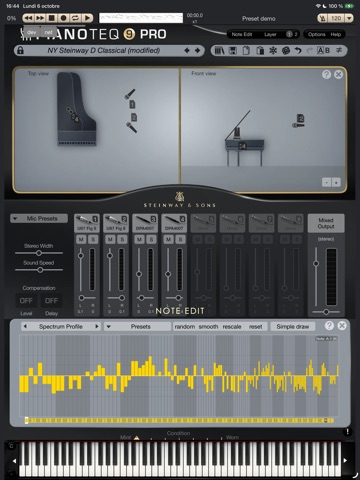The width and height of the screenshot is (360, 480).
Task: Click the metronome icon
Action: point(322,18)
